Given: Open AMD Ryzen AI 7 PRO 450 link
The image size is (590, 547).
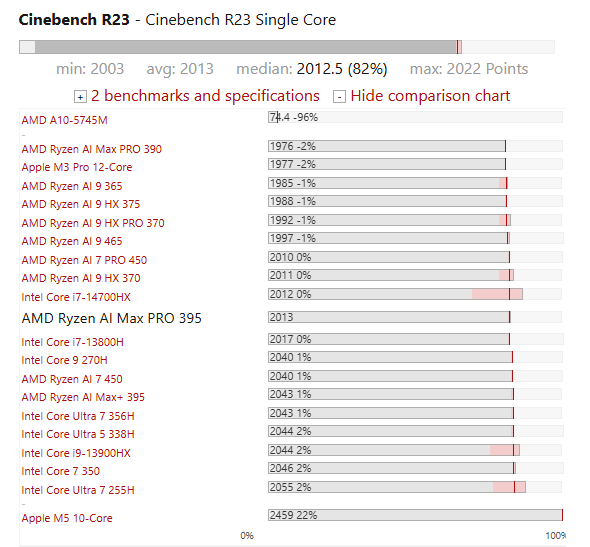Looking at the screenshot, I should [x=84, y=260].
